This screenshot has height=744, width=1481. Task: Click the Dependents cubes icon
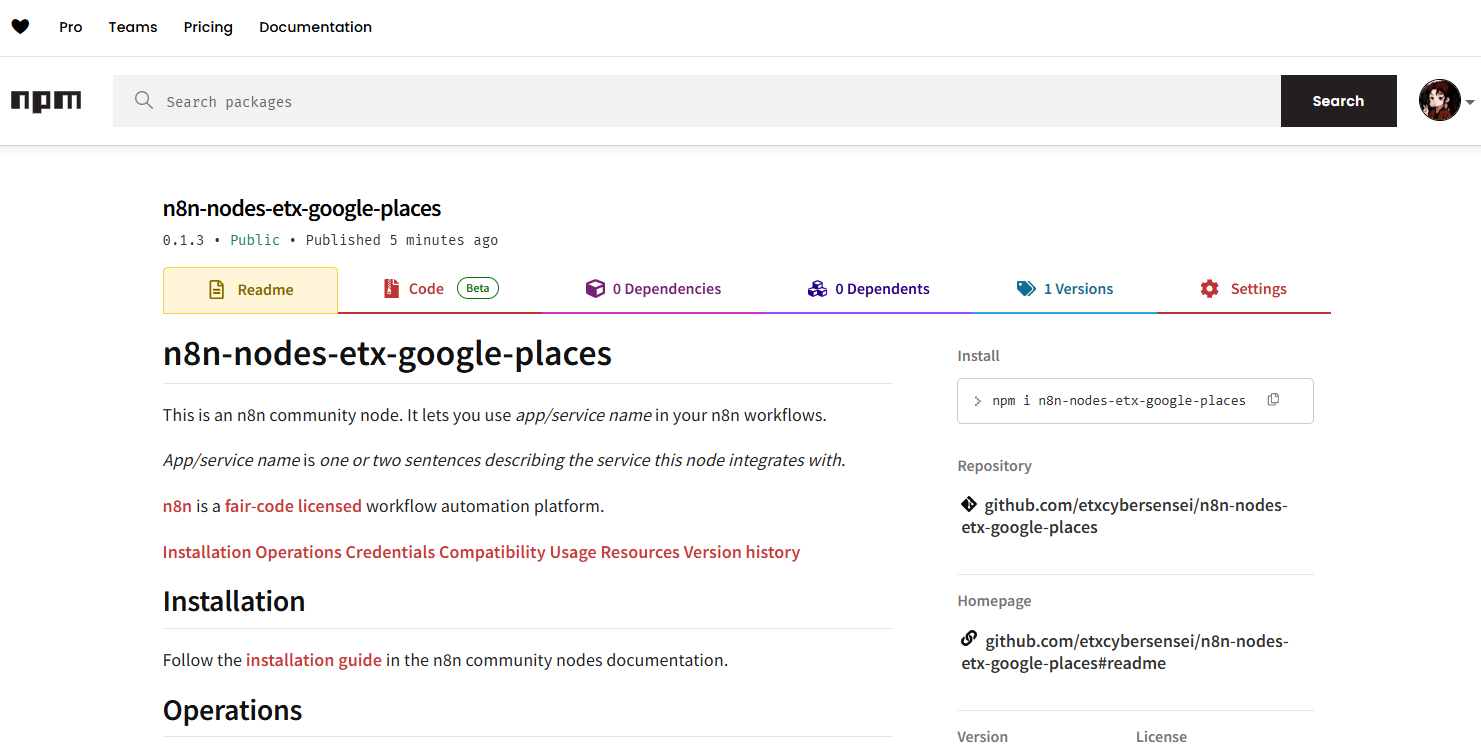817,289
